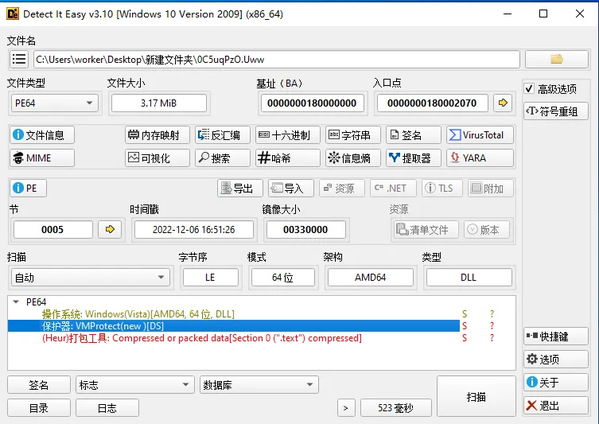This screenshot has height=424, width=599.
Task: Go to entry point arrow button
Action: (503, 103)
